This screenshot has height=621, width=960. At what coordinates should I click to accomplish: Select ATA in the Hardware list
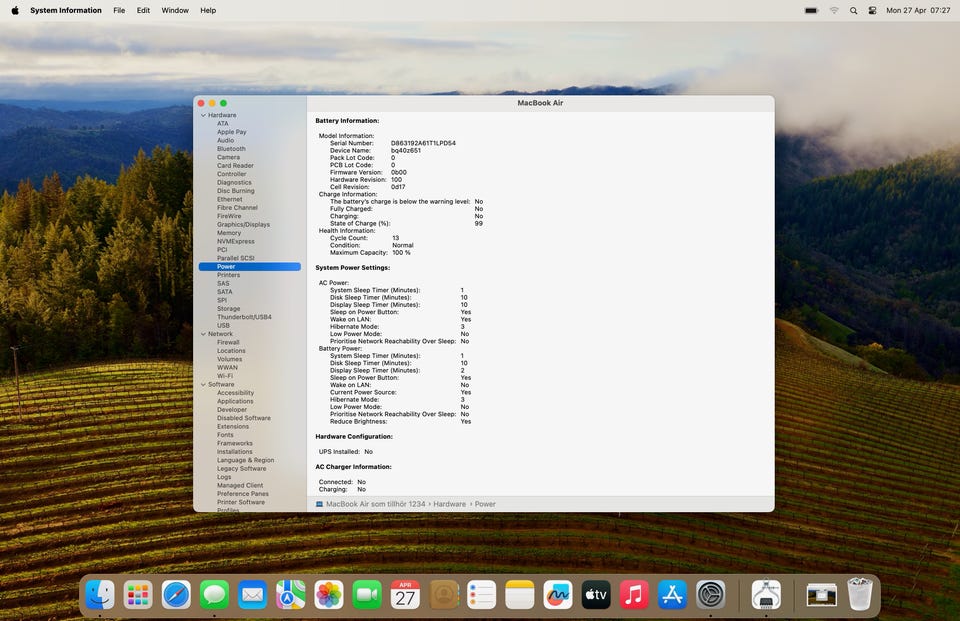tap(222, 124)
